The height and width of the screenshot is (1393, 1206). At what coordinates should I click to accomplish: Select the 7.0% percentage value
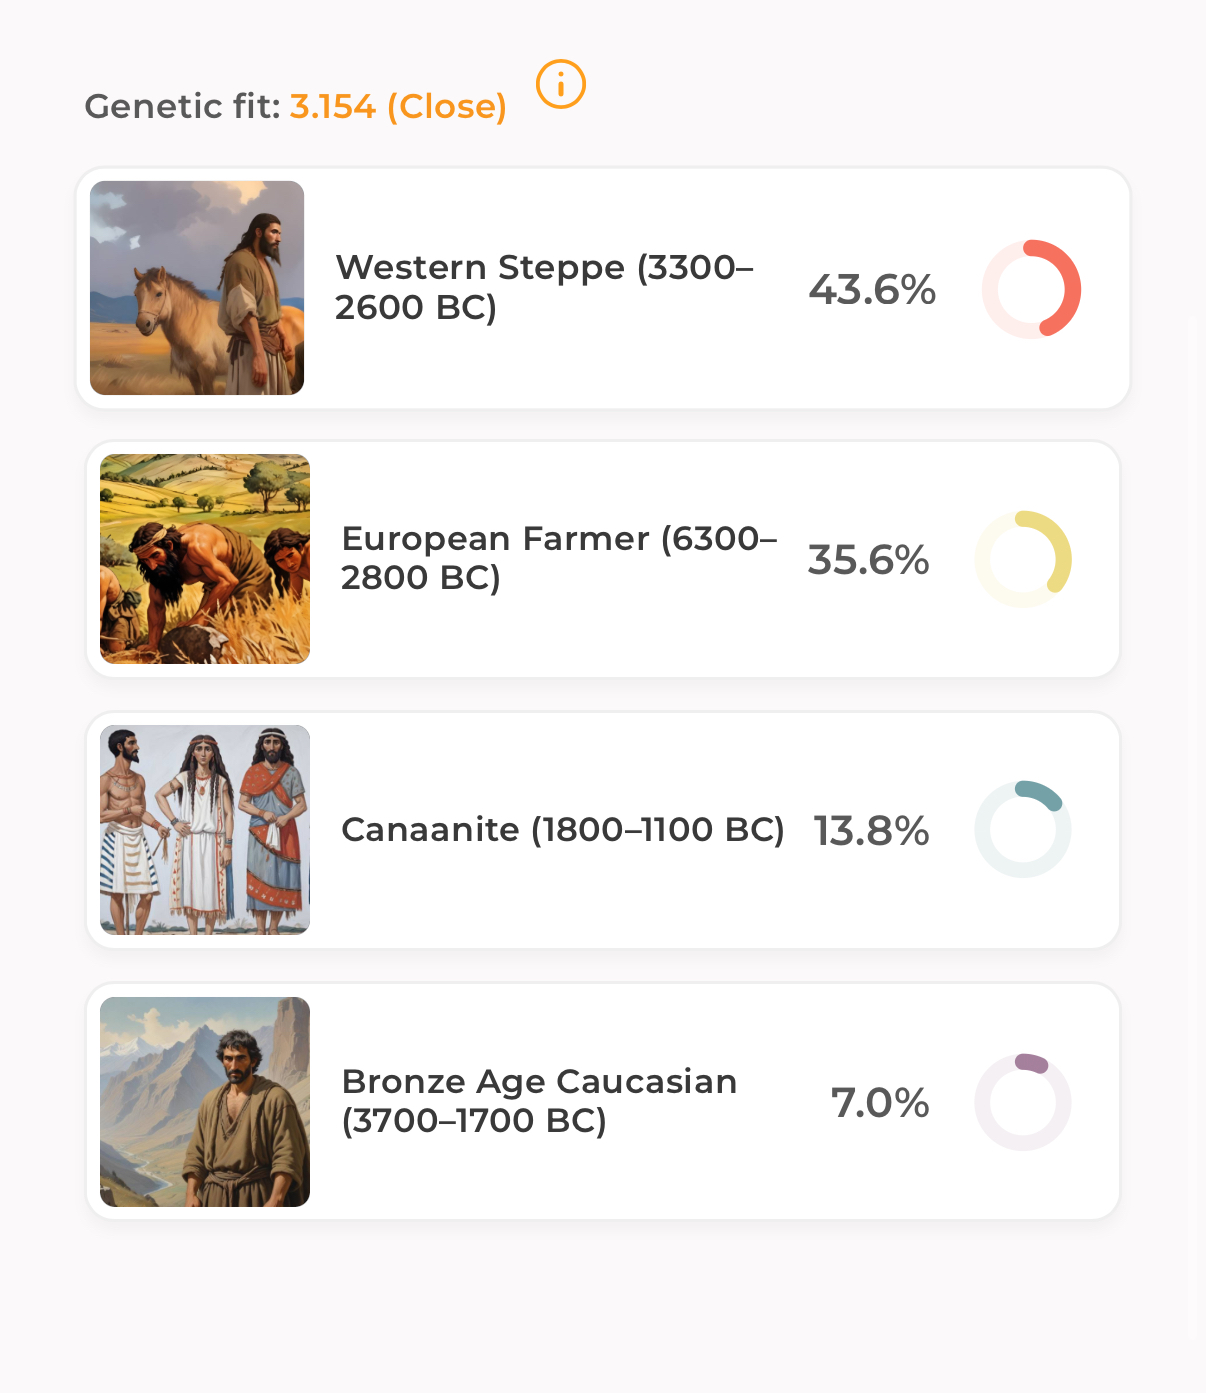pyautogui.click(x=880, y=1103)
